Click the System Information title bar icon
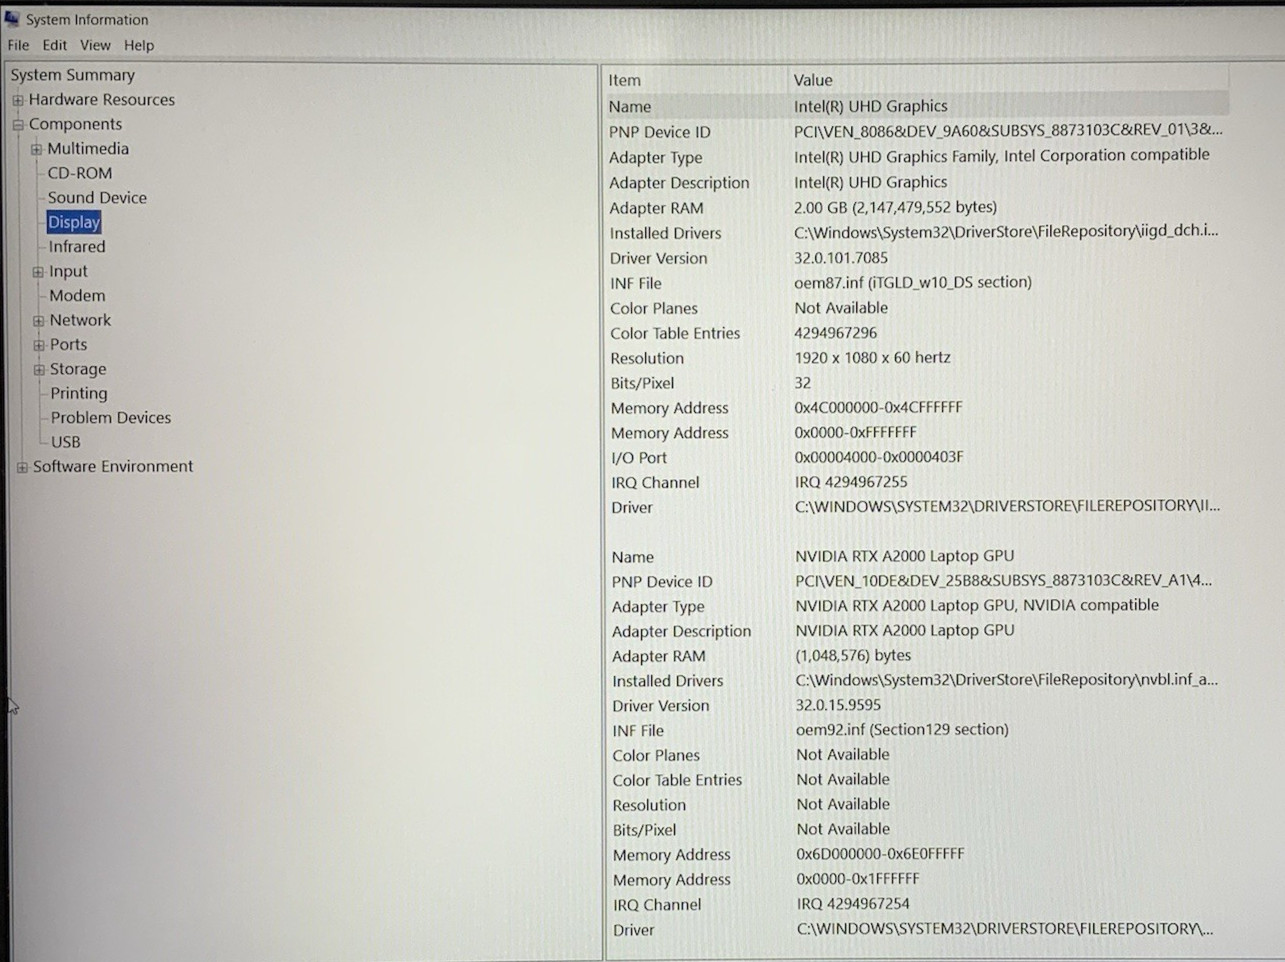This screenshot has width=1285, height=962. 12,18
